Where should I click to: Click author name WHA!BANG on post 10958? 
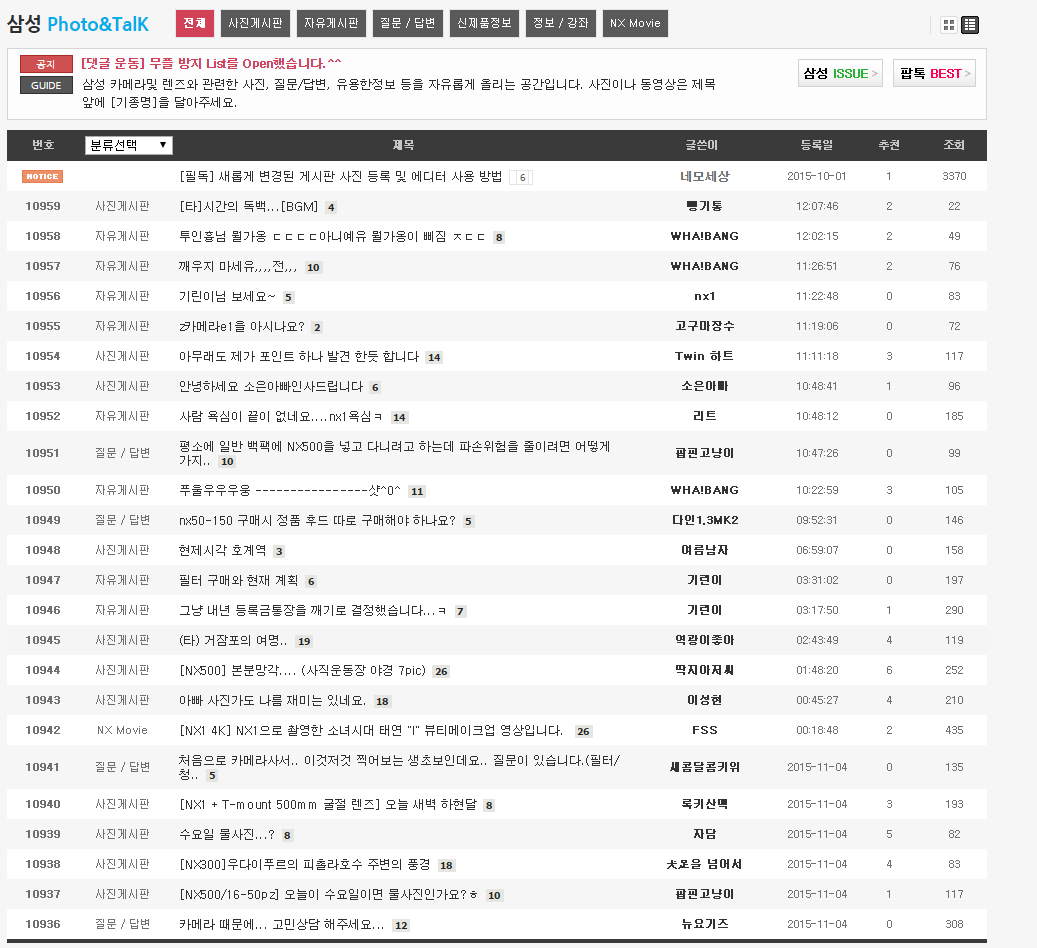click(x=704, y=236)
